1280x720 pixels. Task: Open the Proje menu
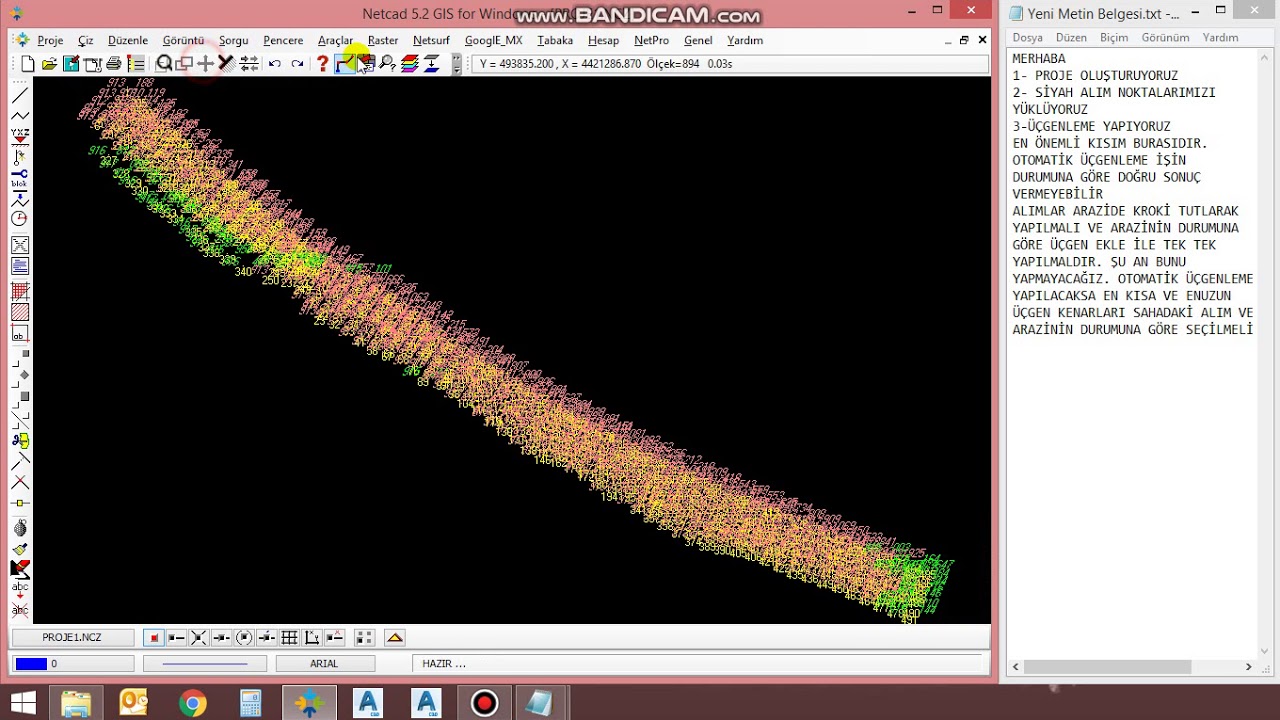(x=50, y=40)
